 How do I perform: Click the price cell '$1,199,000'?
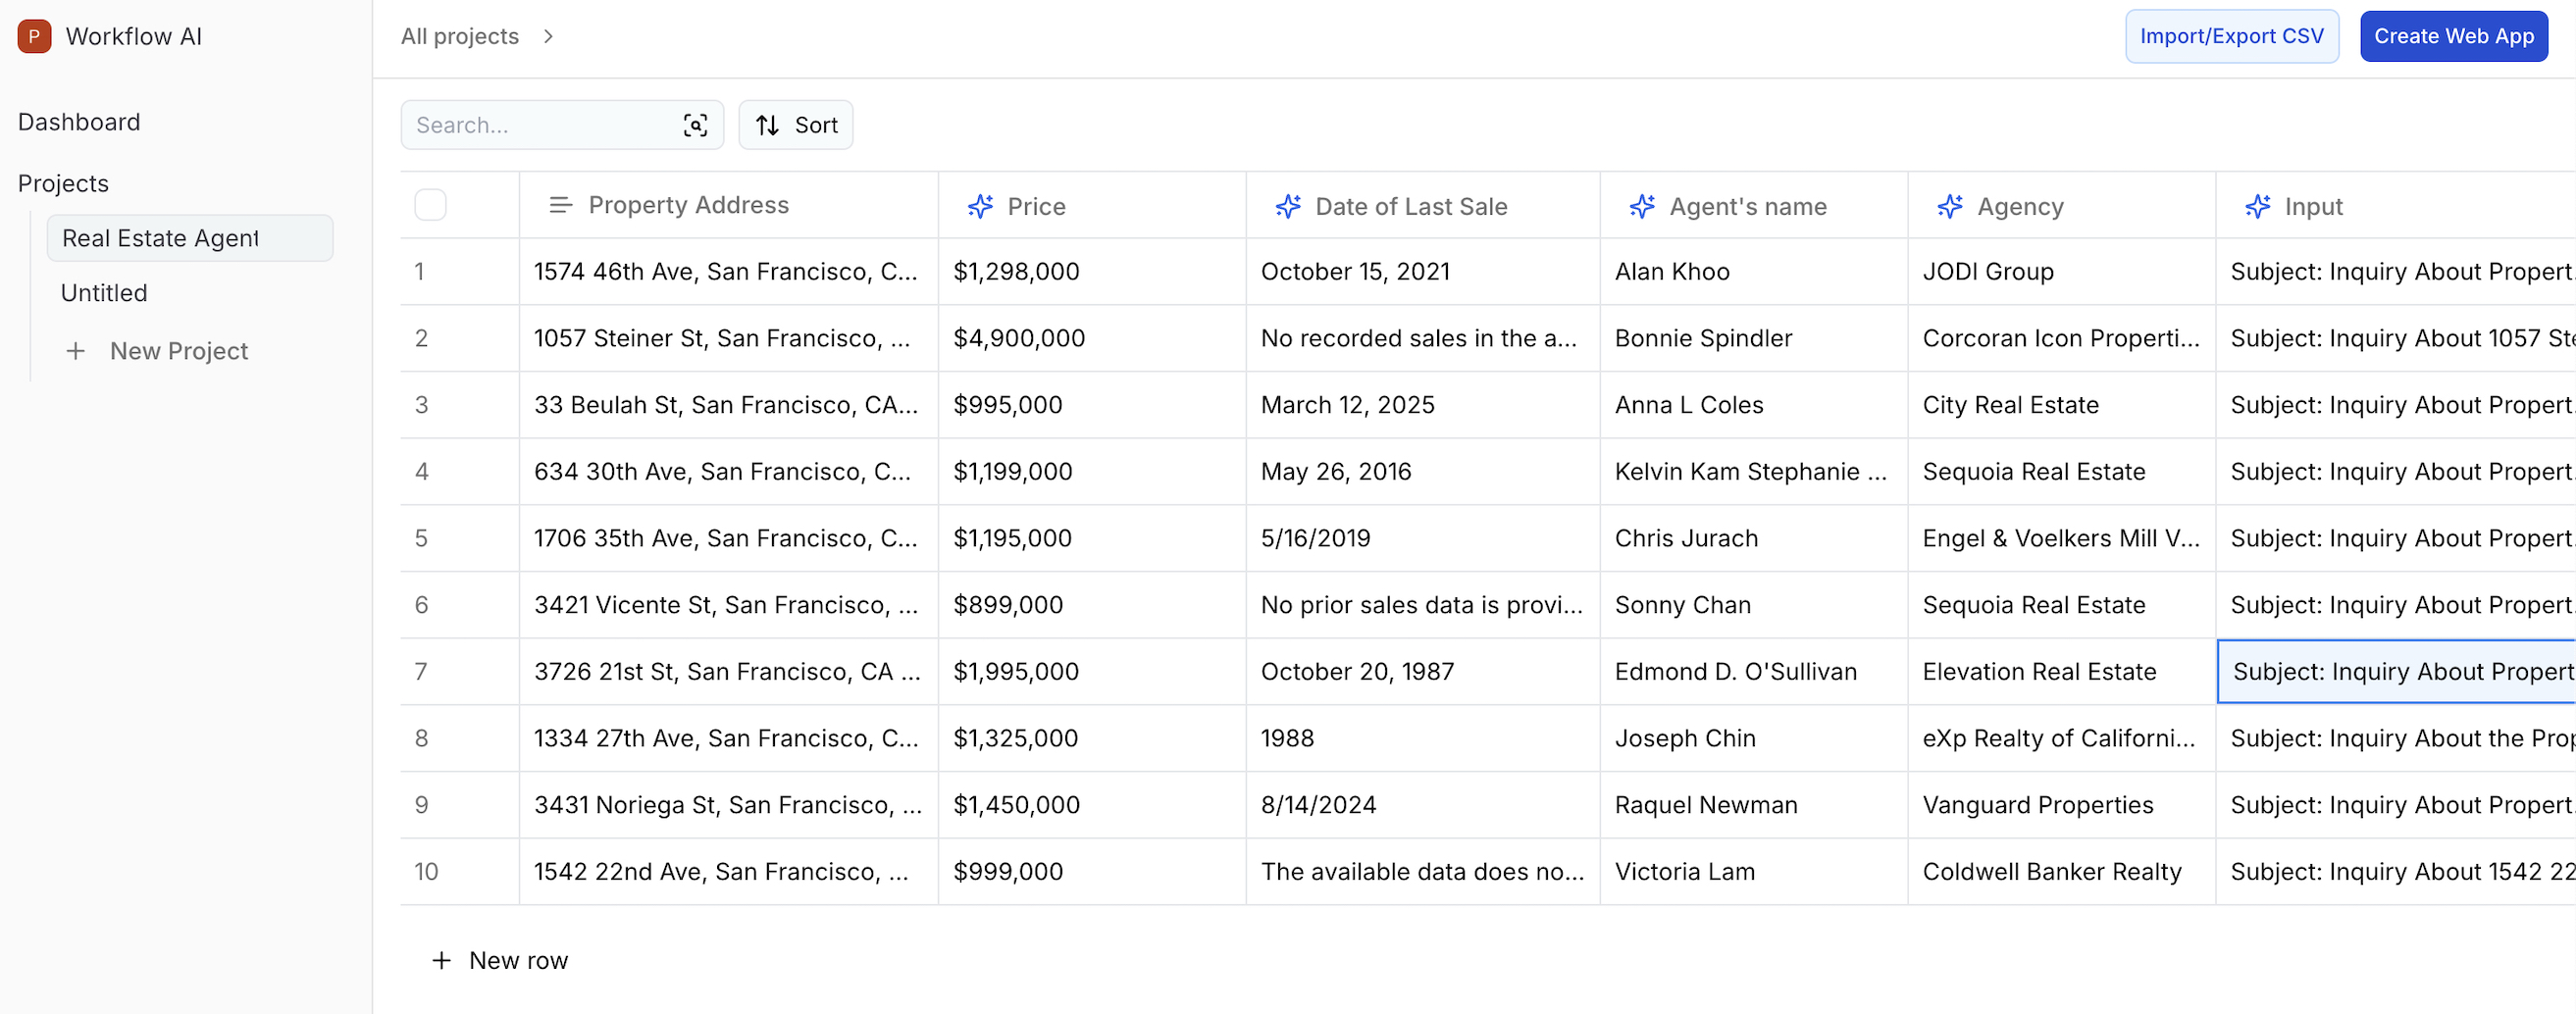(1092, 471)
